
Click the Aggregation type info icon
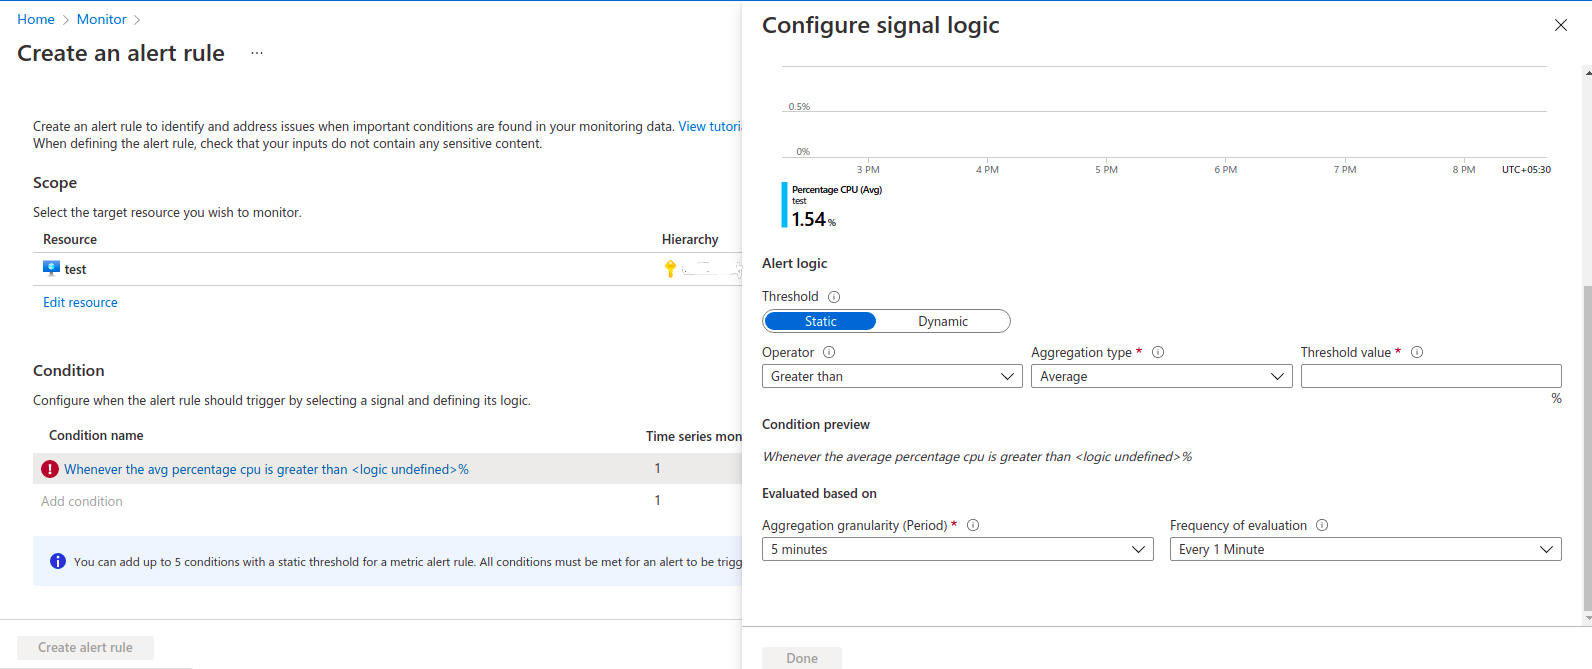point(1158,352)
